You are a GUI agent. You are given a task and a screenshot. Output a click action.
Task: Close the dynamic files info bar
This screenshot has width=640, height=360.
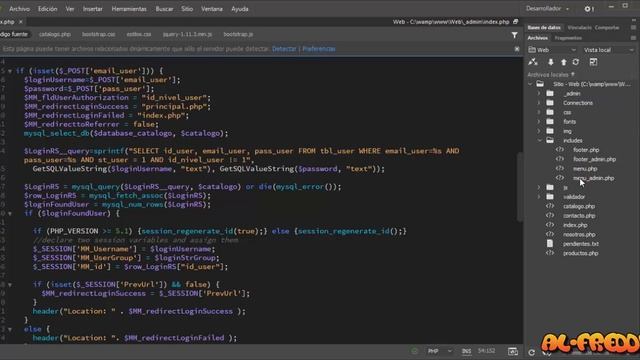(x=517, y=49)
